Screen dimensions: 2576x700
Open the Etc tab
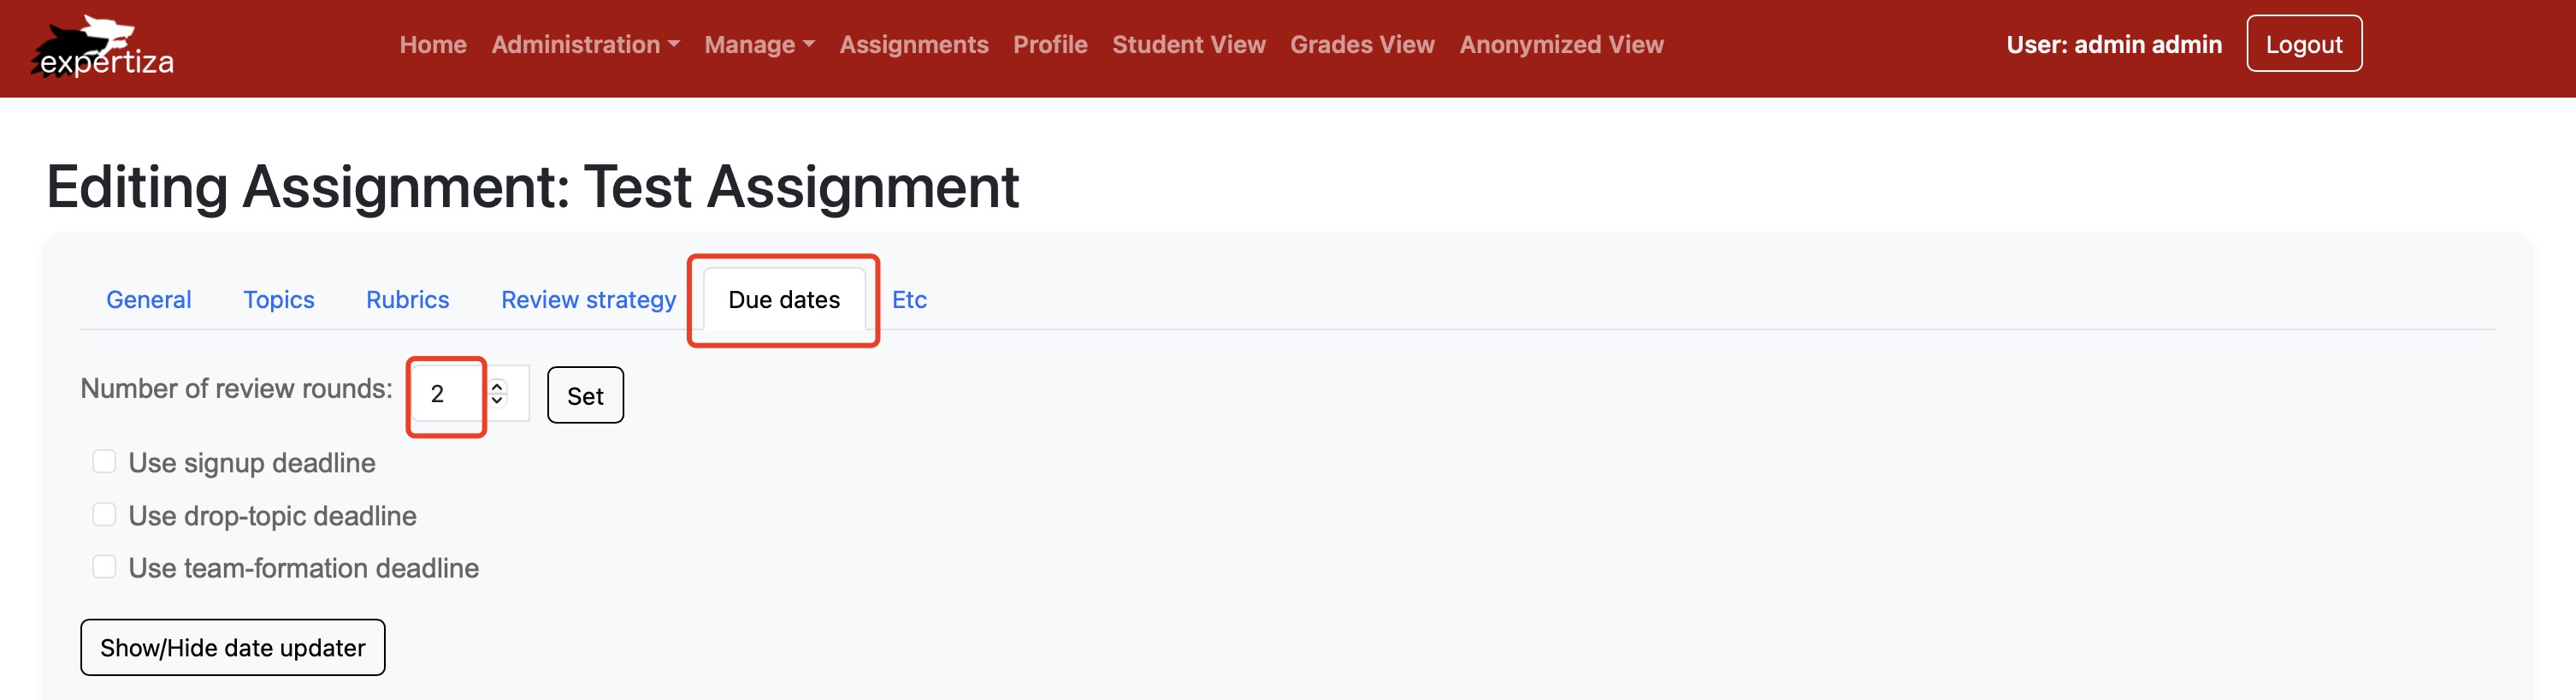(x=909, y=300)
